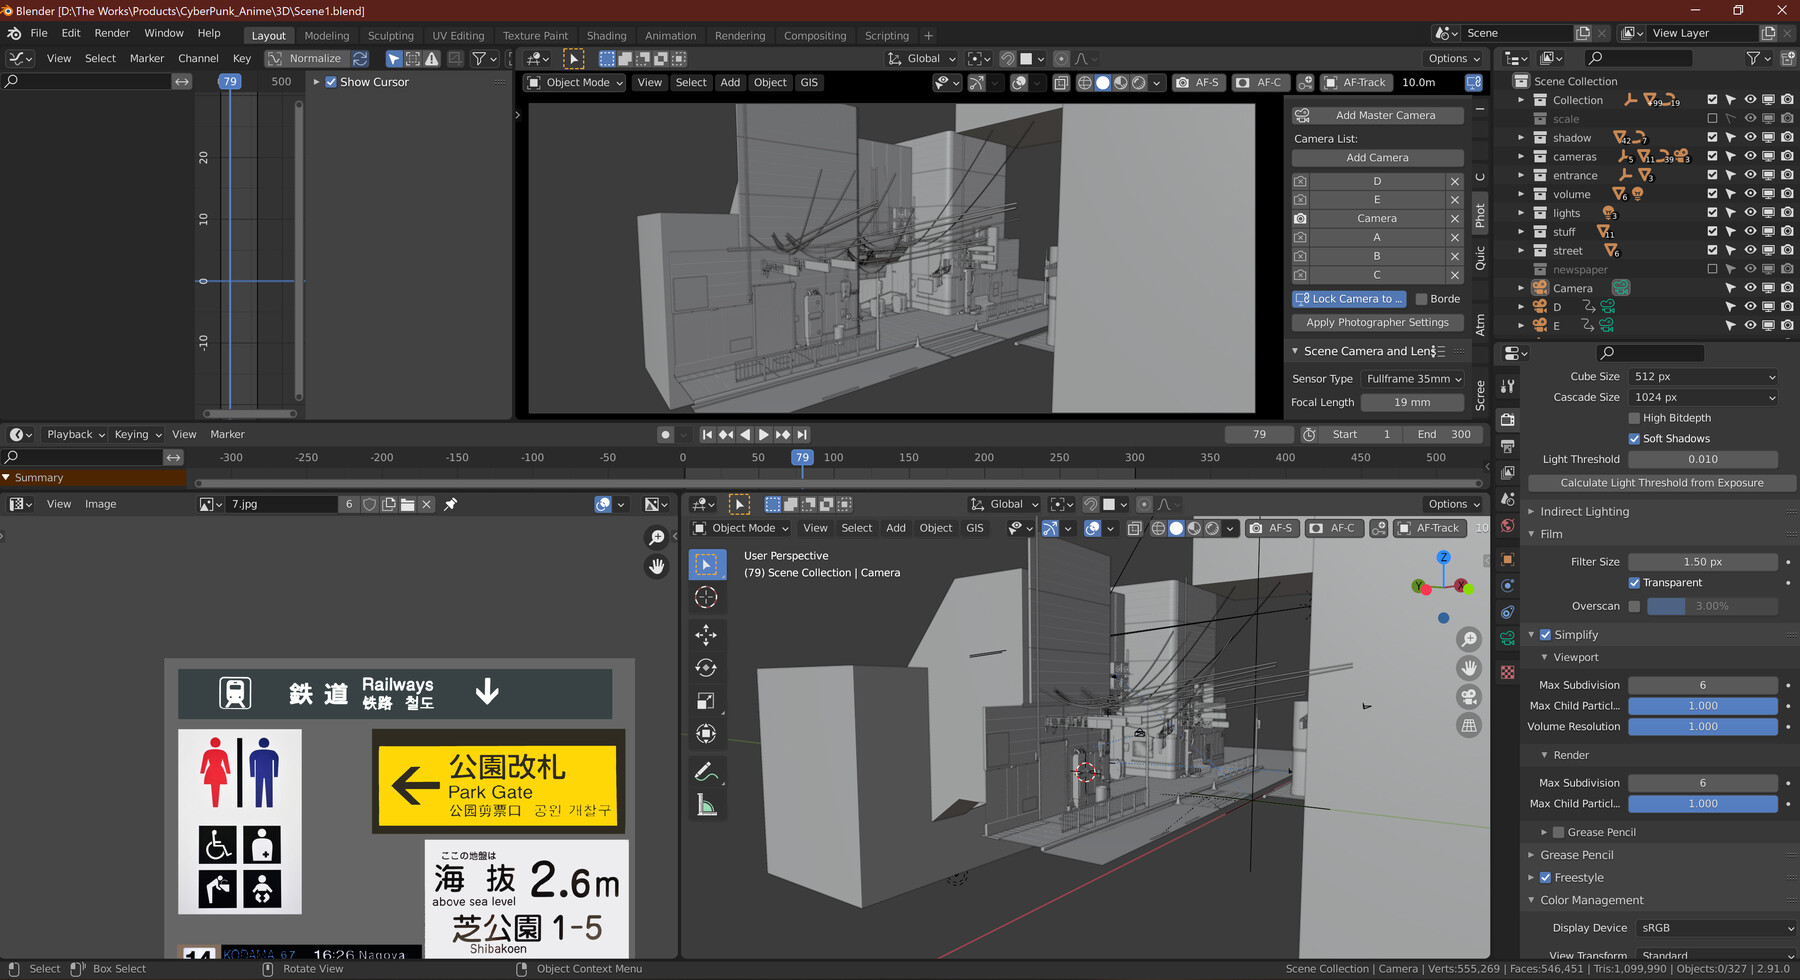Screen dimensions: 1800x980
Task: Expand the cameras collection in the outliner
Action: pos(1522,156)
